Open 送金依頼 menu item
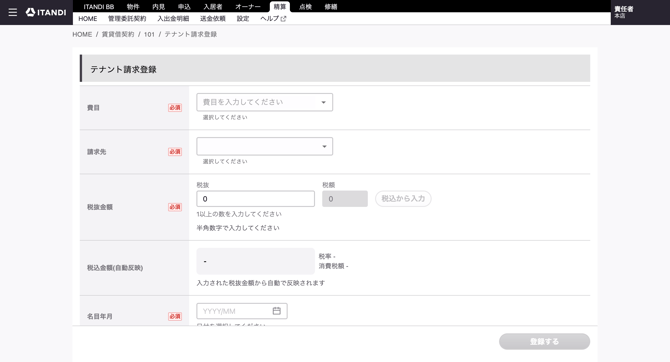 [x=213, y=19]
